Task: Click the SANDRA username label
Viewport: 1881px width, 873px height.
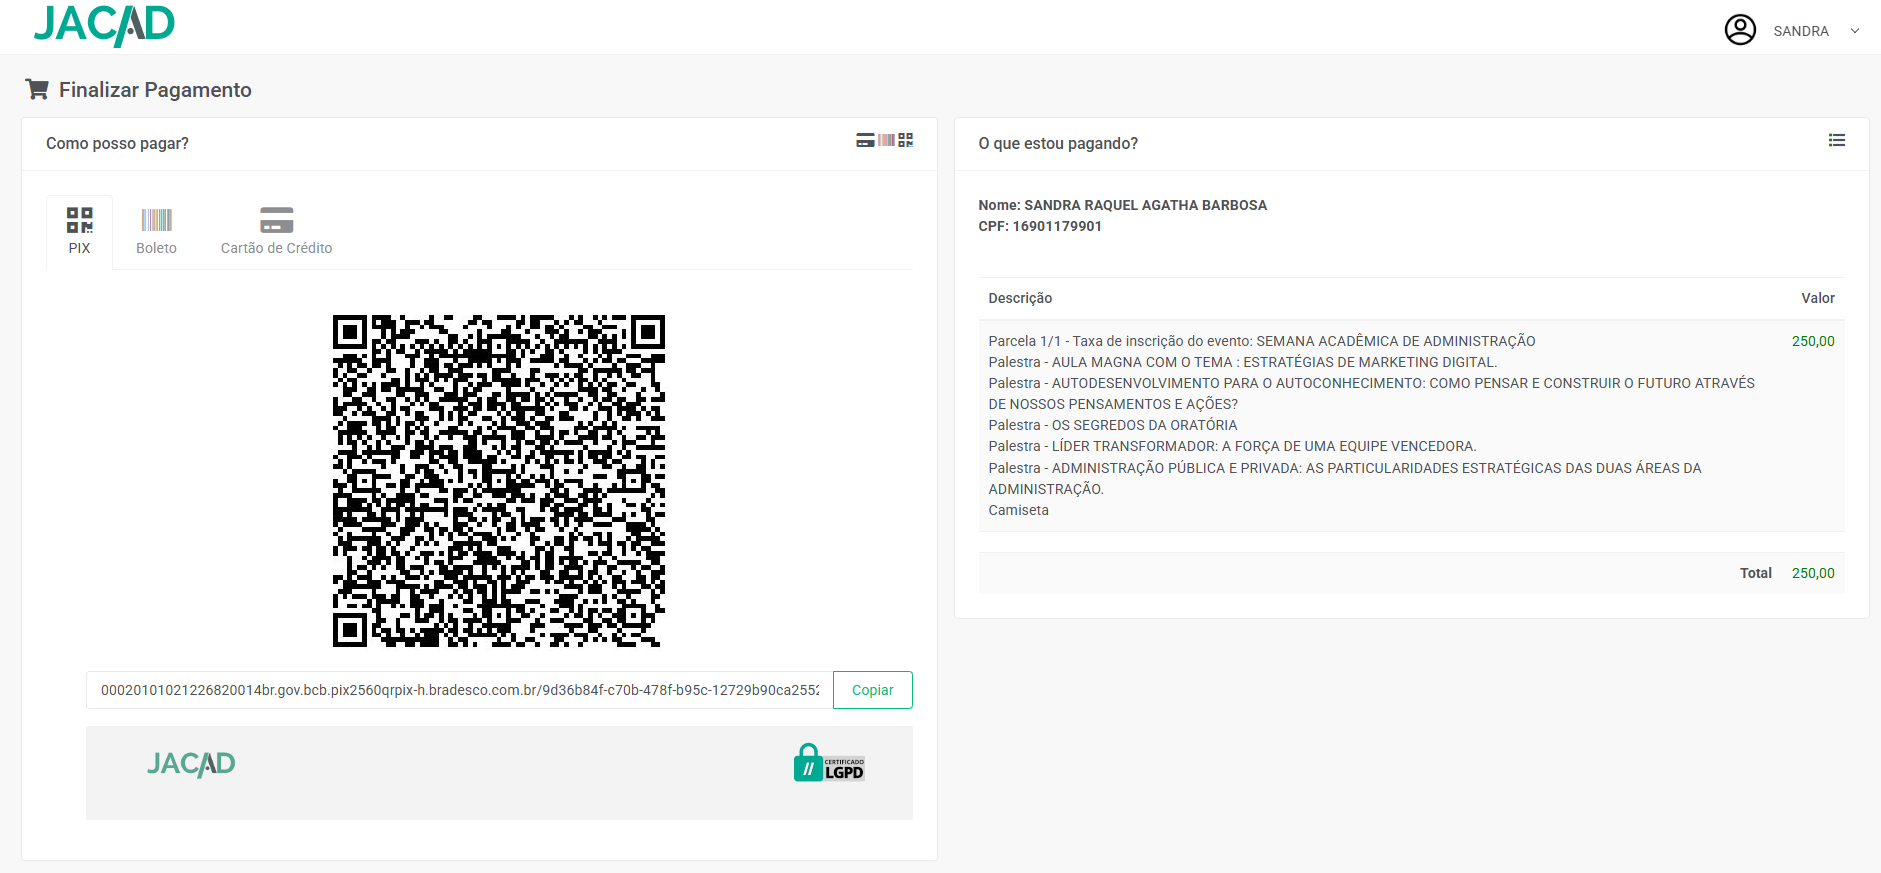Action: (x=1801, y=31)
